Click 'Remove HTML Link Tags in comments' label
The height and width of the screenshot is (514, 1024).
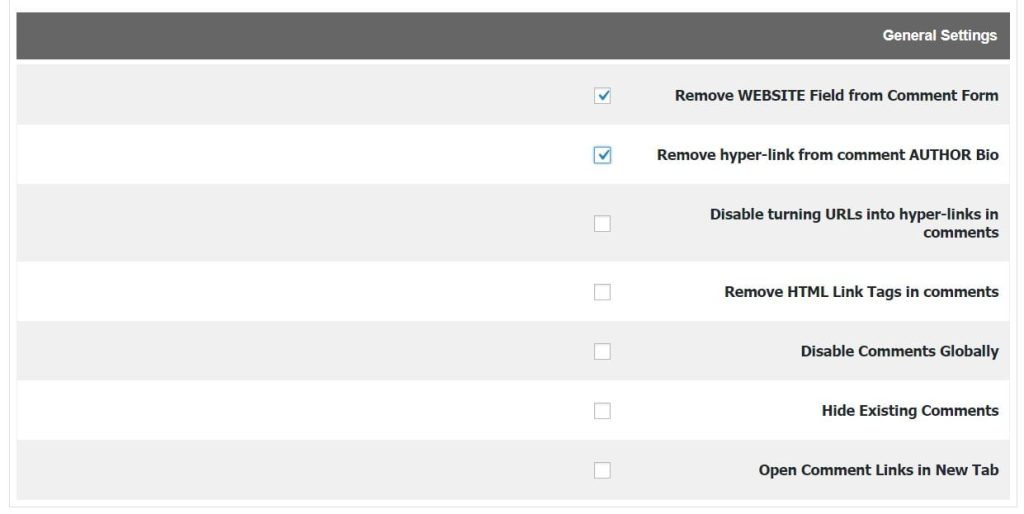tap(861, 292)
